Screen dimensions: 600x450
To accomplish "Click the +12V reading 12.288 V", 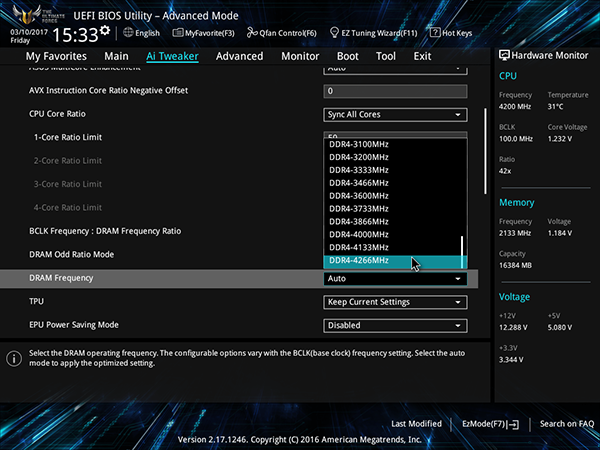I will point(513,328).
